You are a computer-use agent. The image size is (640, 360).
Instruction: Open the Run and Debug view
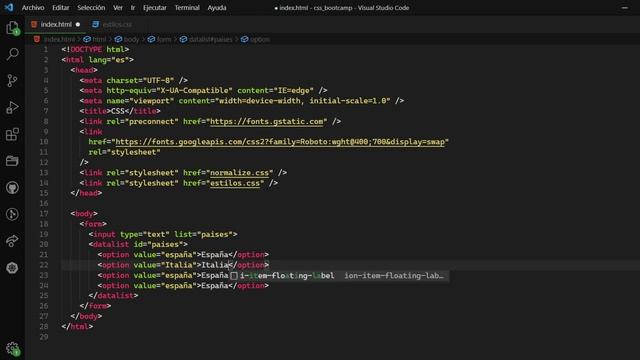[12, 107]
